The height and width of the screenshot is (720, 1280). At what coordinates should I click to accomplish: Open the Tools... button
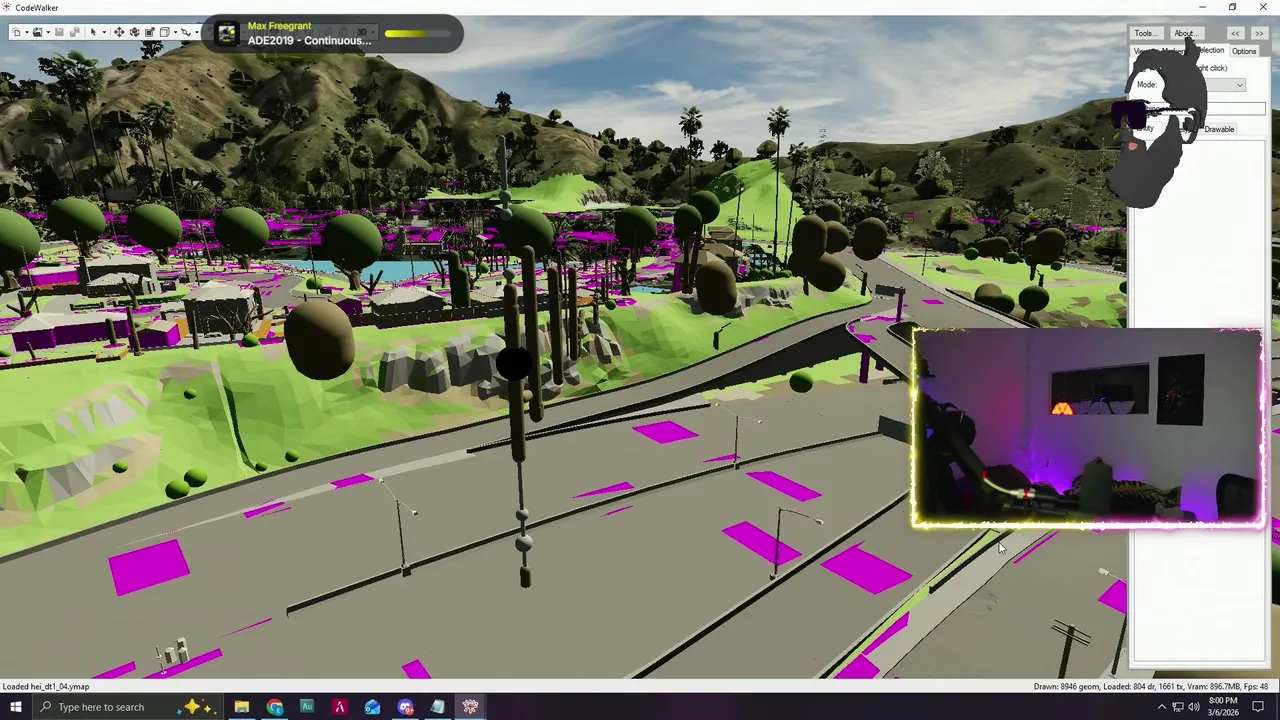(1145, 33)
